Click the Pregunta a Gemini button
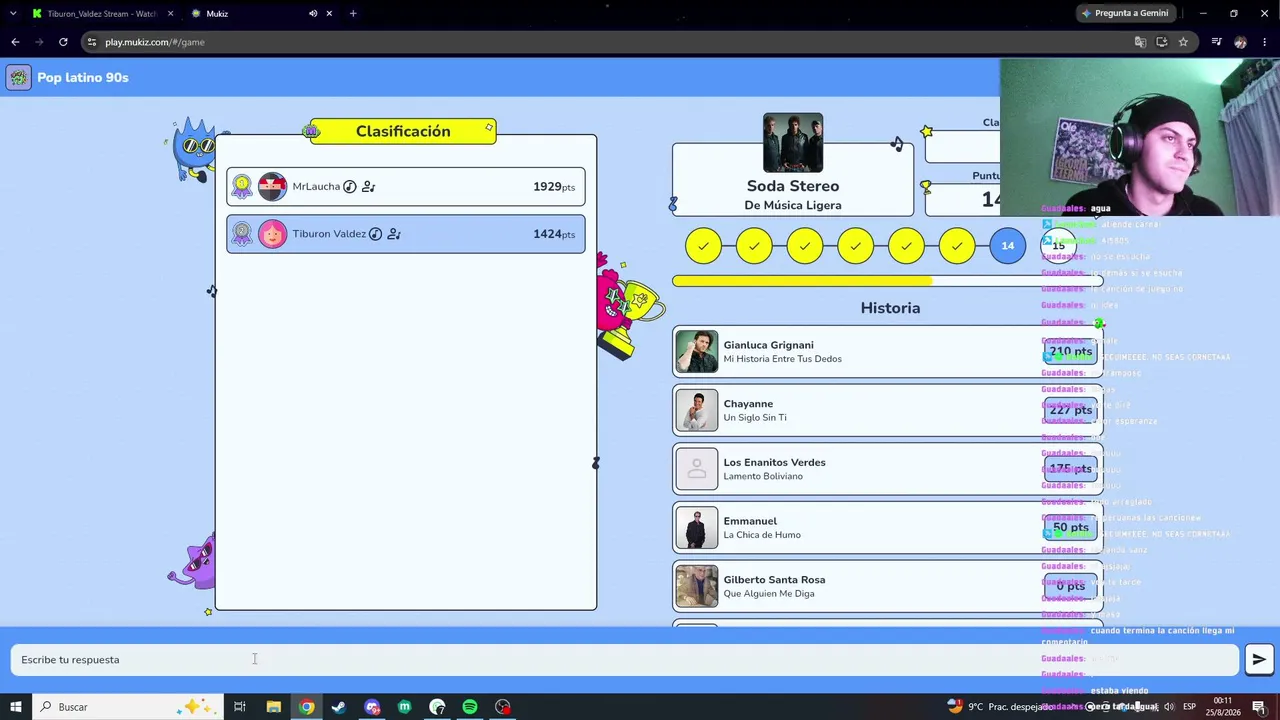Screen dimensions: 1280x720 pyautogui.click(x=1125, y=13)
